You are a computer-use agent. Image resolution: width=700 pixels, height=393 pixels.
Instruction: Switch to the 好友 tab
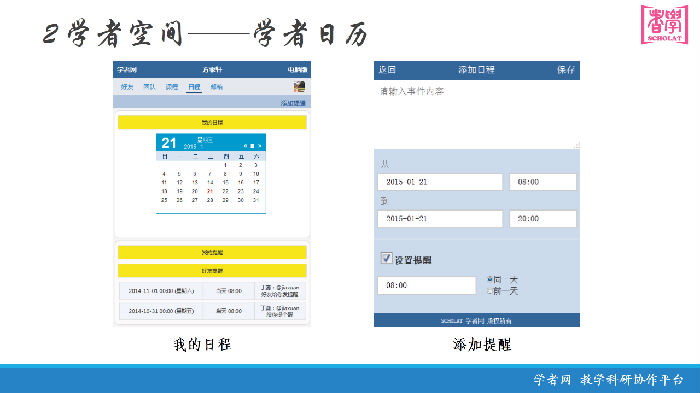click(x=127, y=87)
